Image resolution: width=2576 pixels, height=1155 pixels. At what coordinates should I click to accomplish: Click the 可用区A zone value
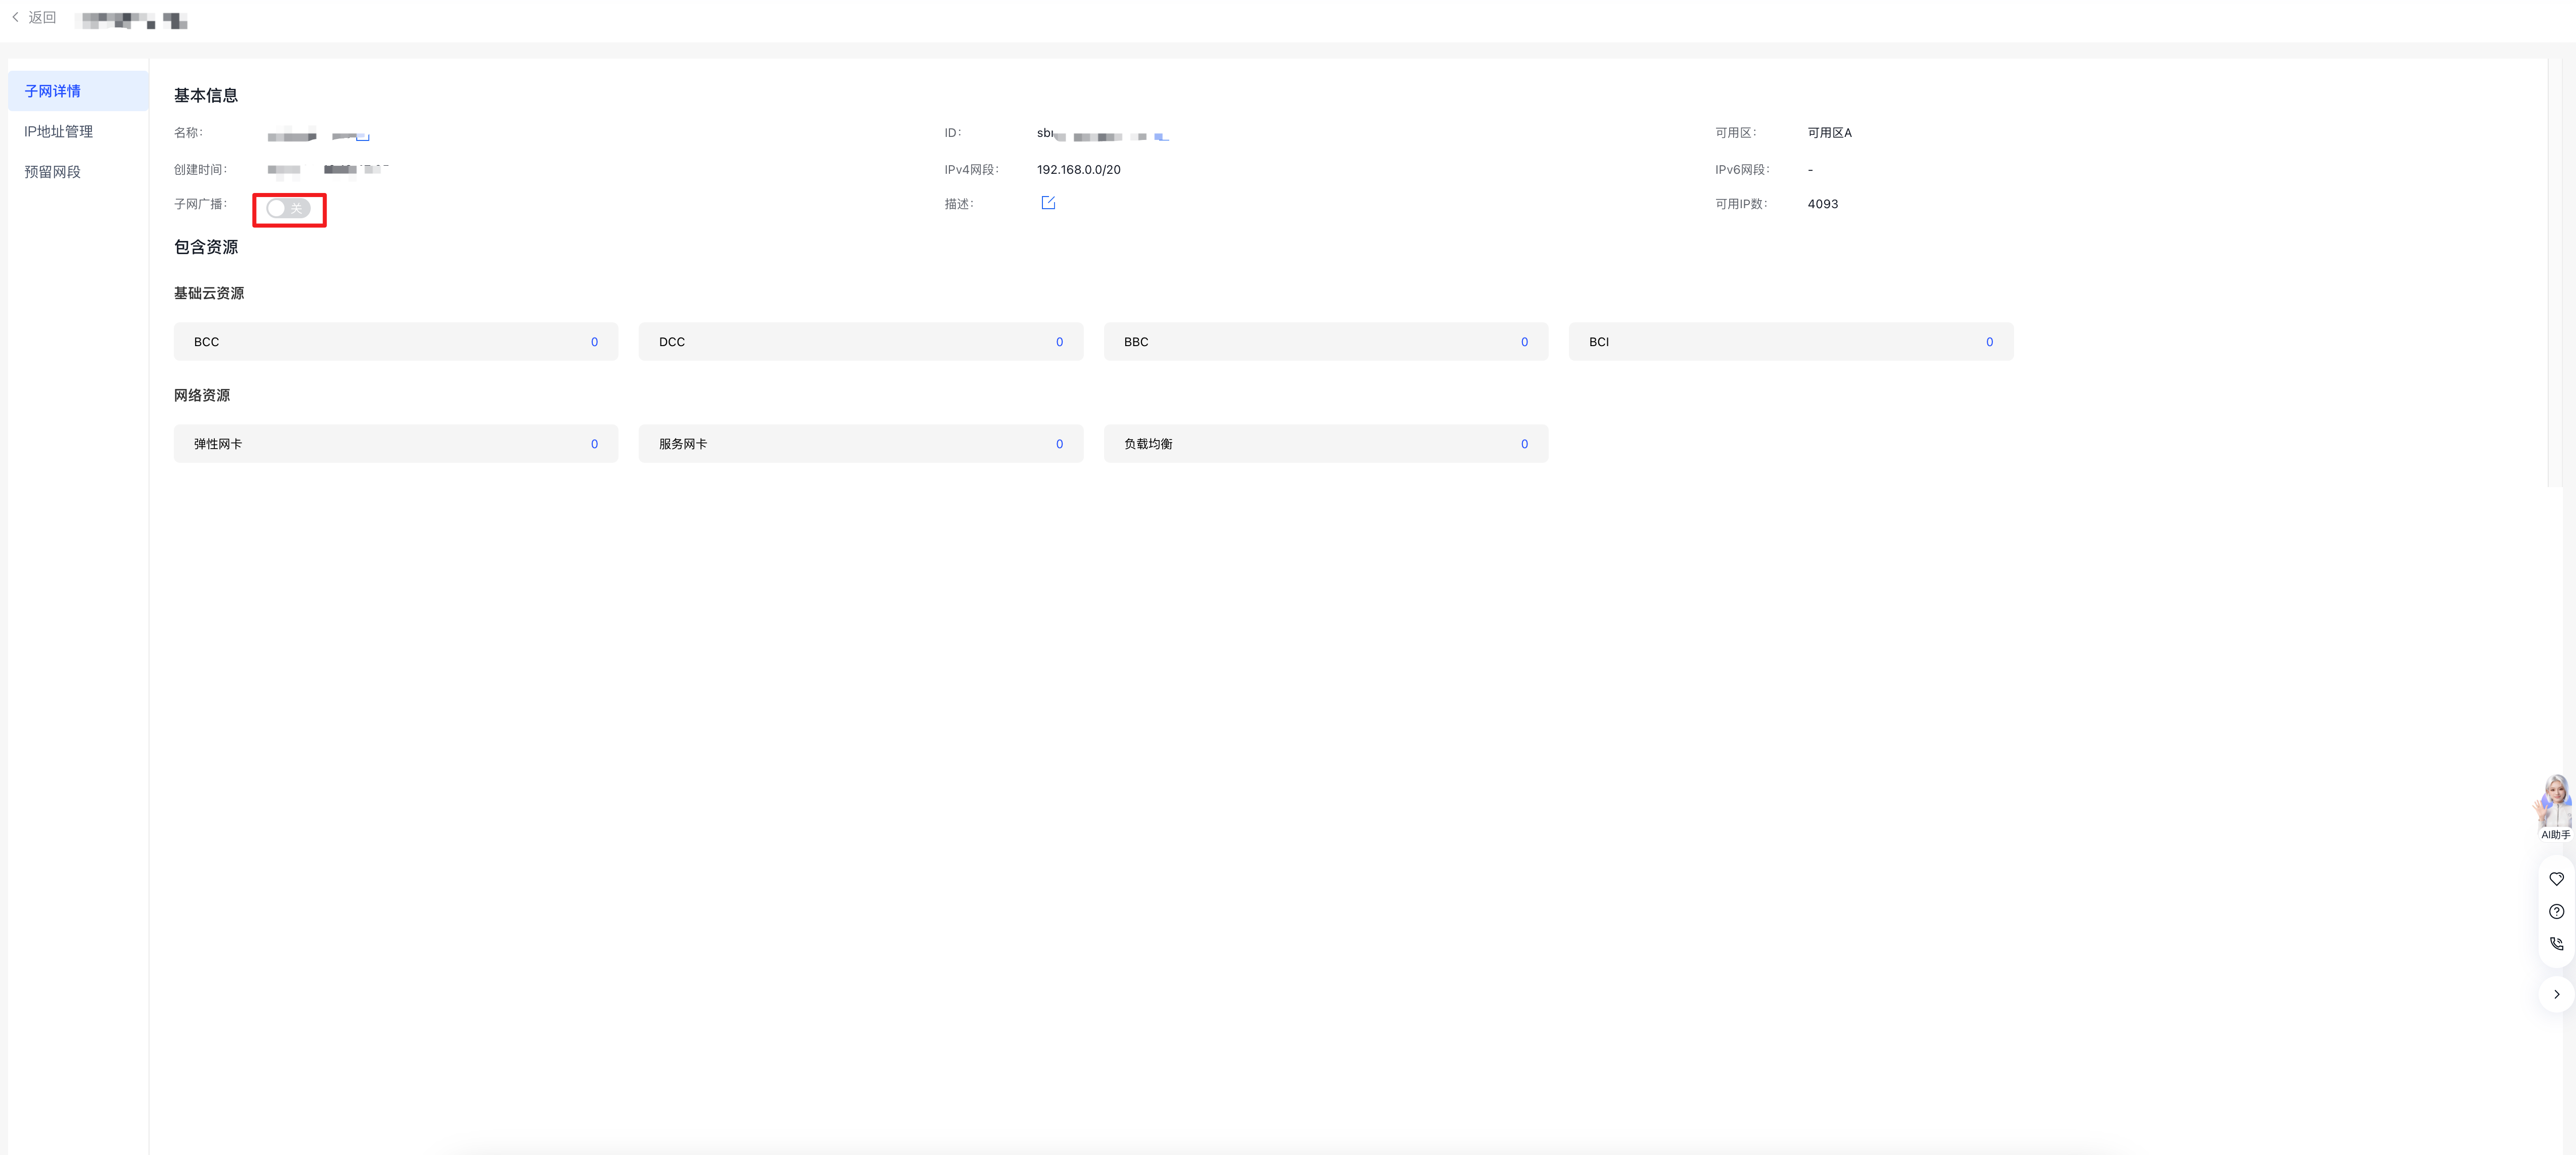tap(1829, 133)
